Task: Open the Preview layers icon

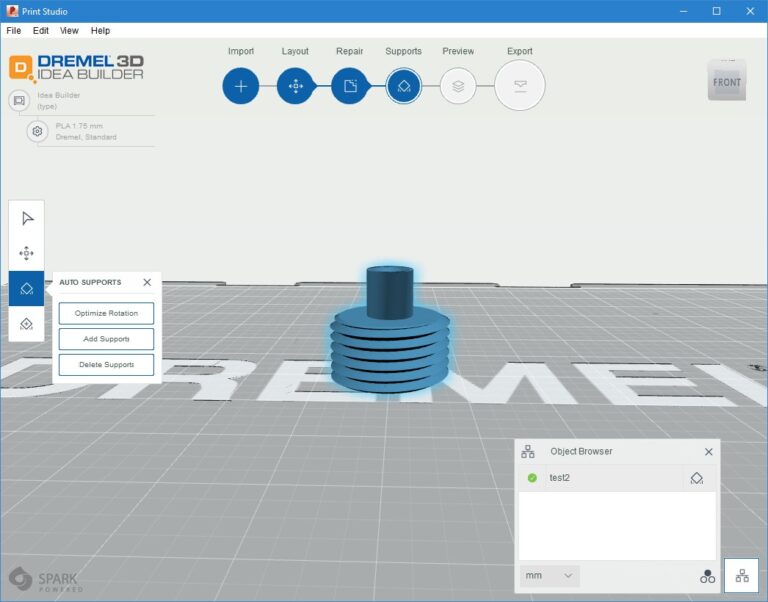Action: click(458, 86)
